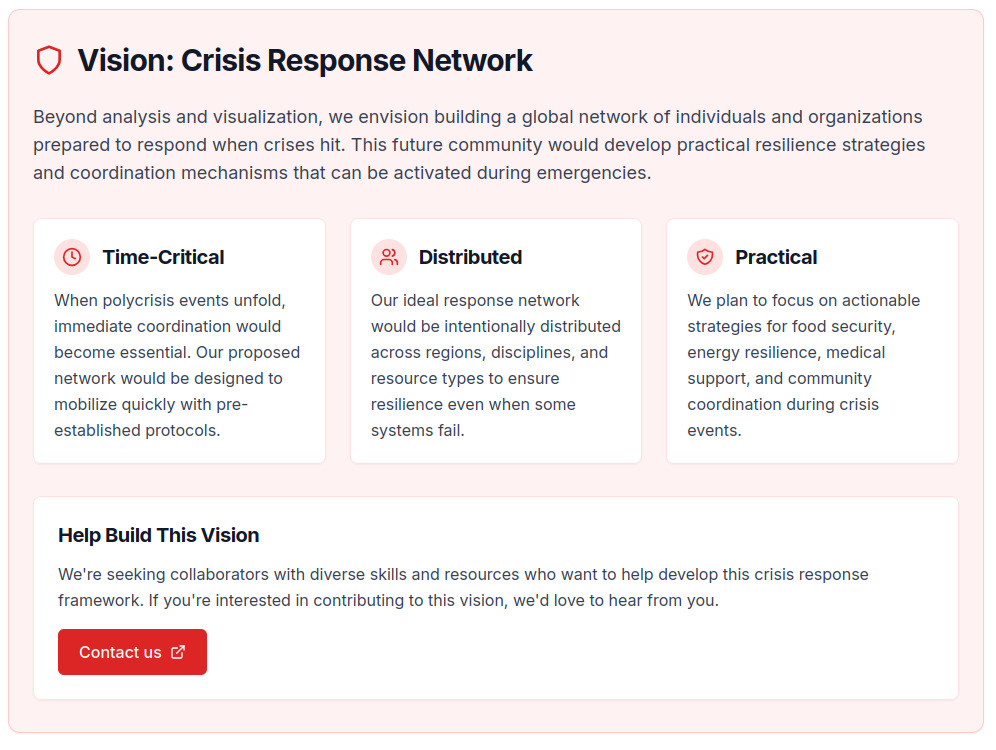Click the "Practical" card title
This screenshot has width=996, height=750.
click(776, 257)
